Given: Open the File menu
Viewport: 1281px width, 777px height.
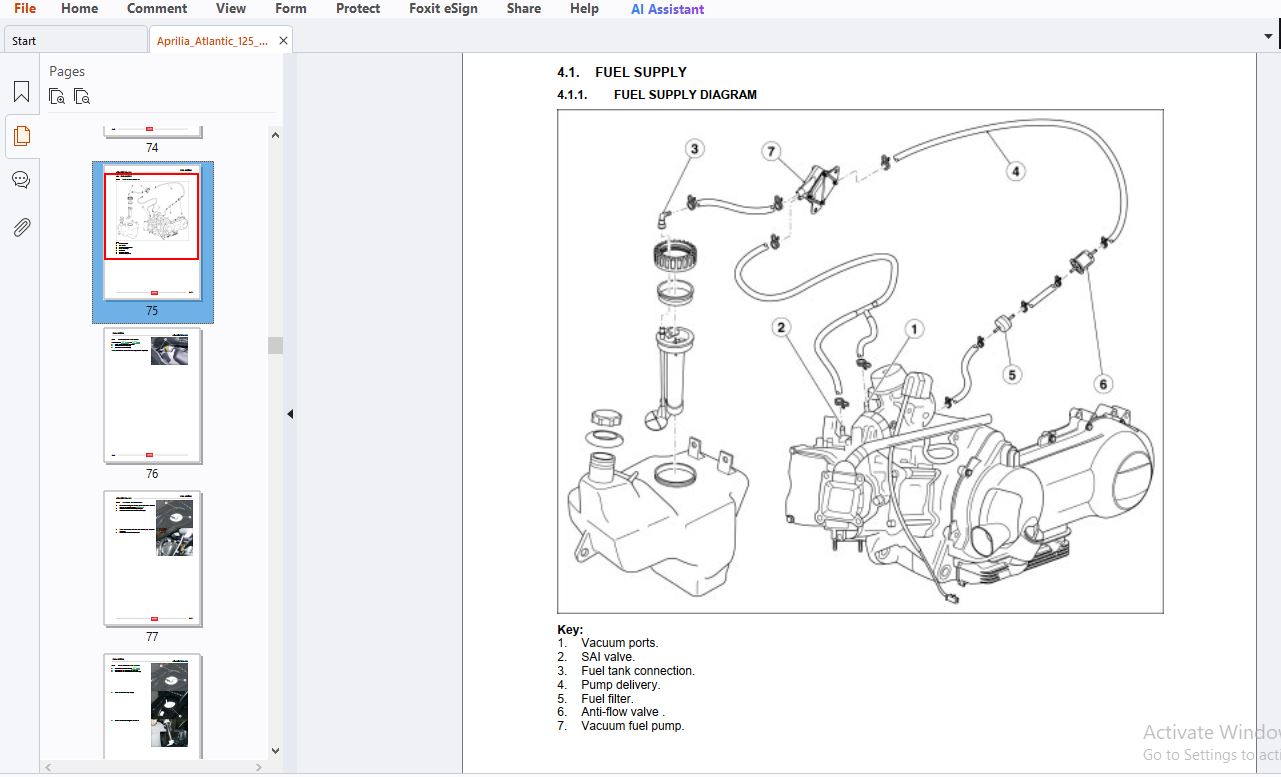Looking at the screenshot, I should coord(25,9).
